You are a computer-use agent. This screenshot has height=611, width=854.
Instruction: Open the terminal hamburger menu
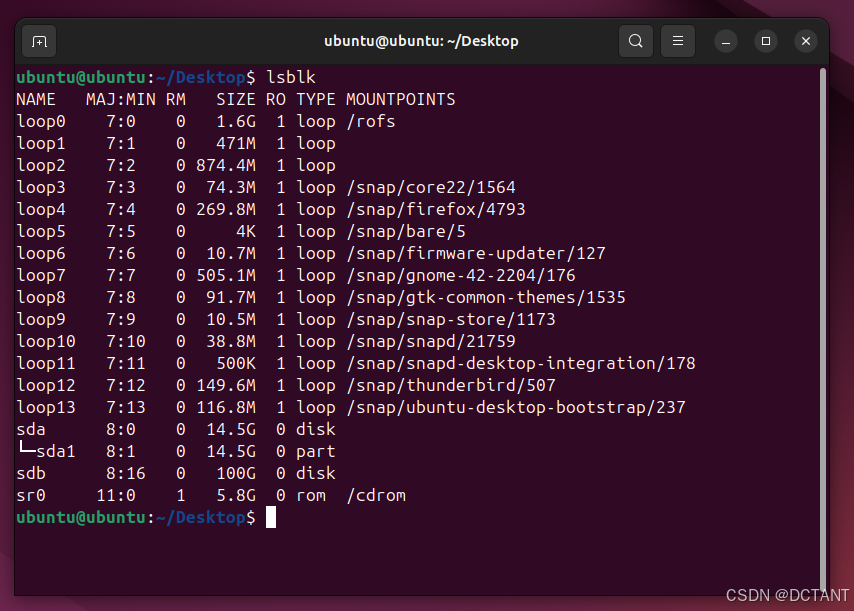pos(678,41)
